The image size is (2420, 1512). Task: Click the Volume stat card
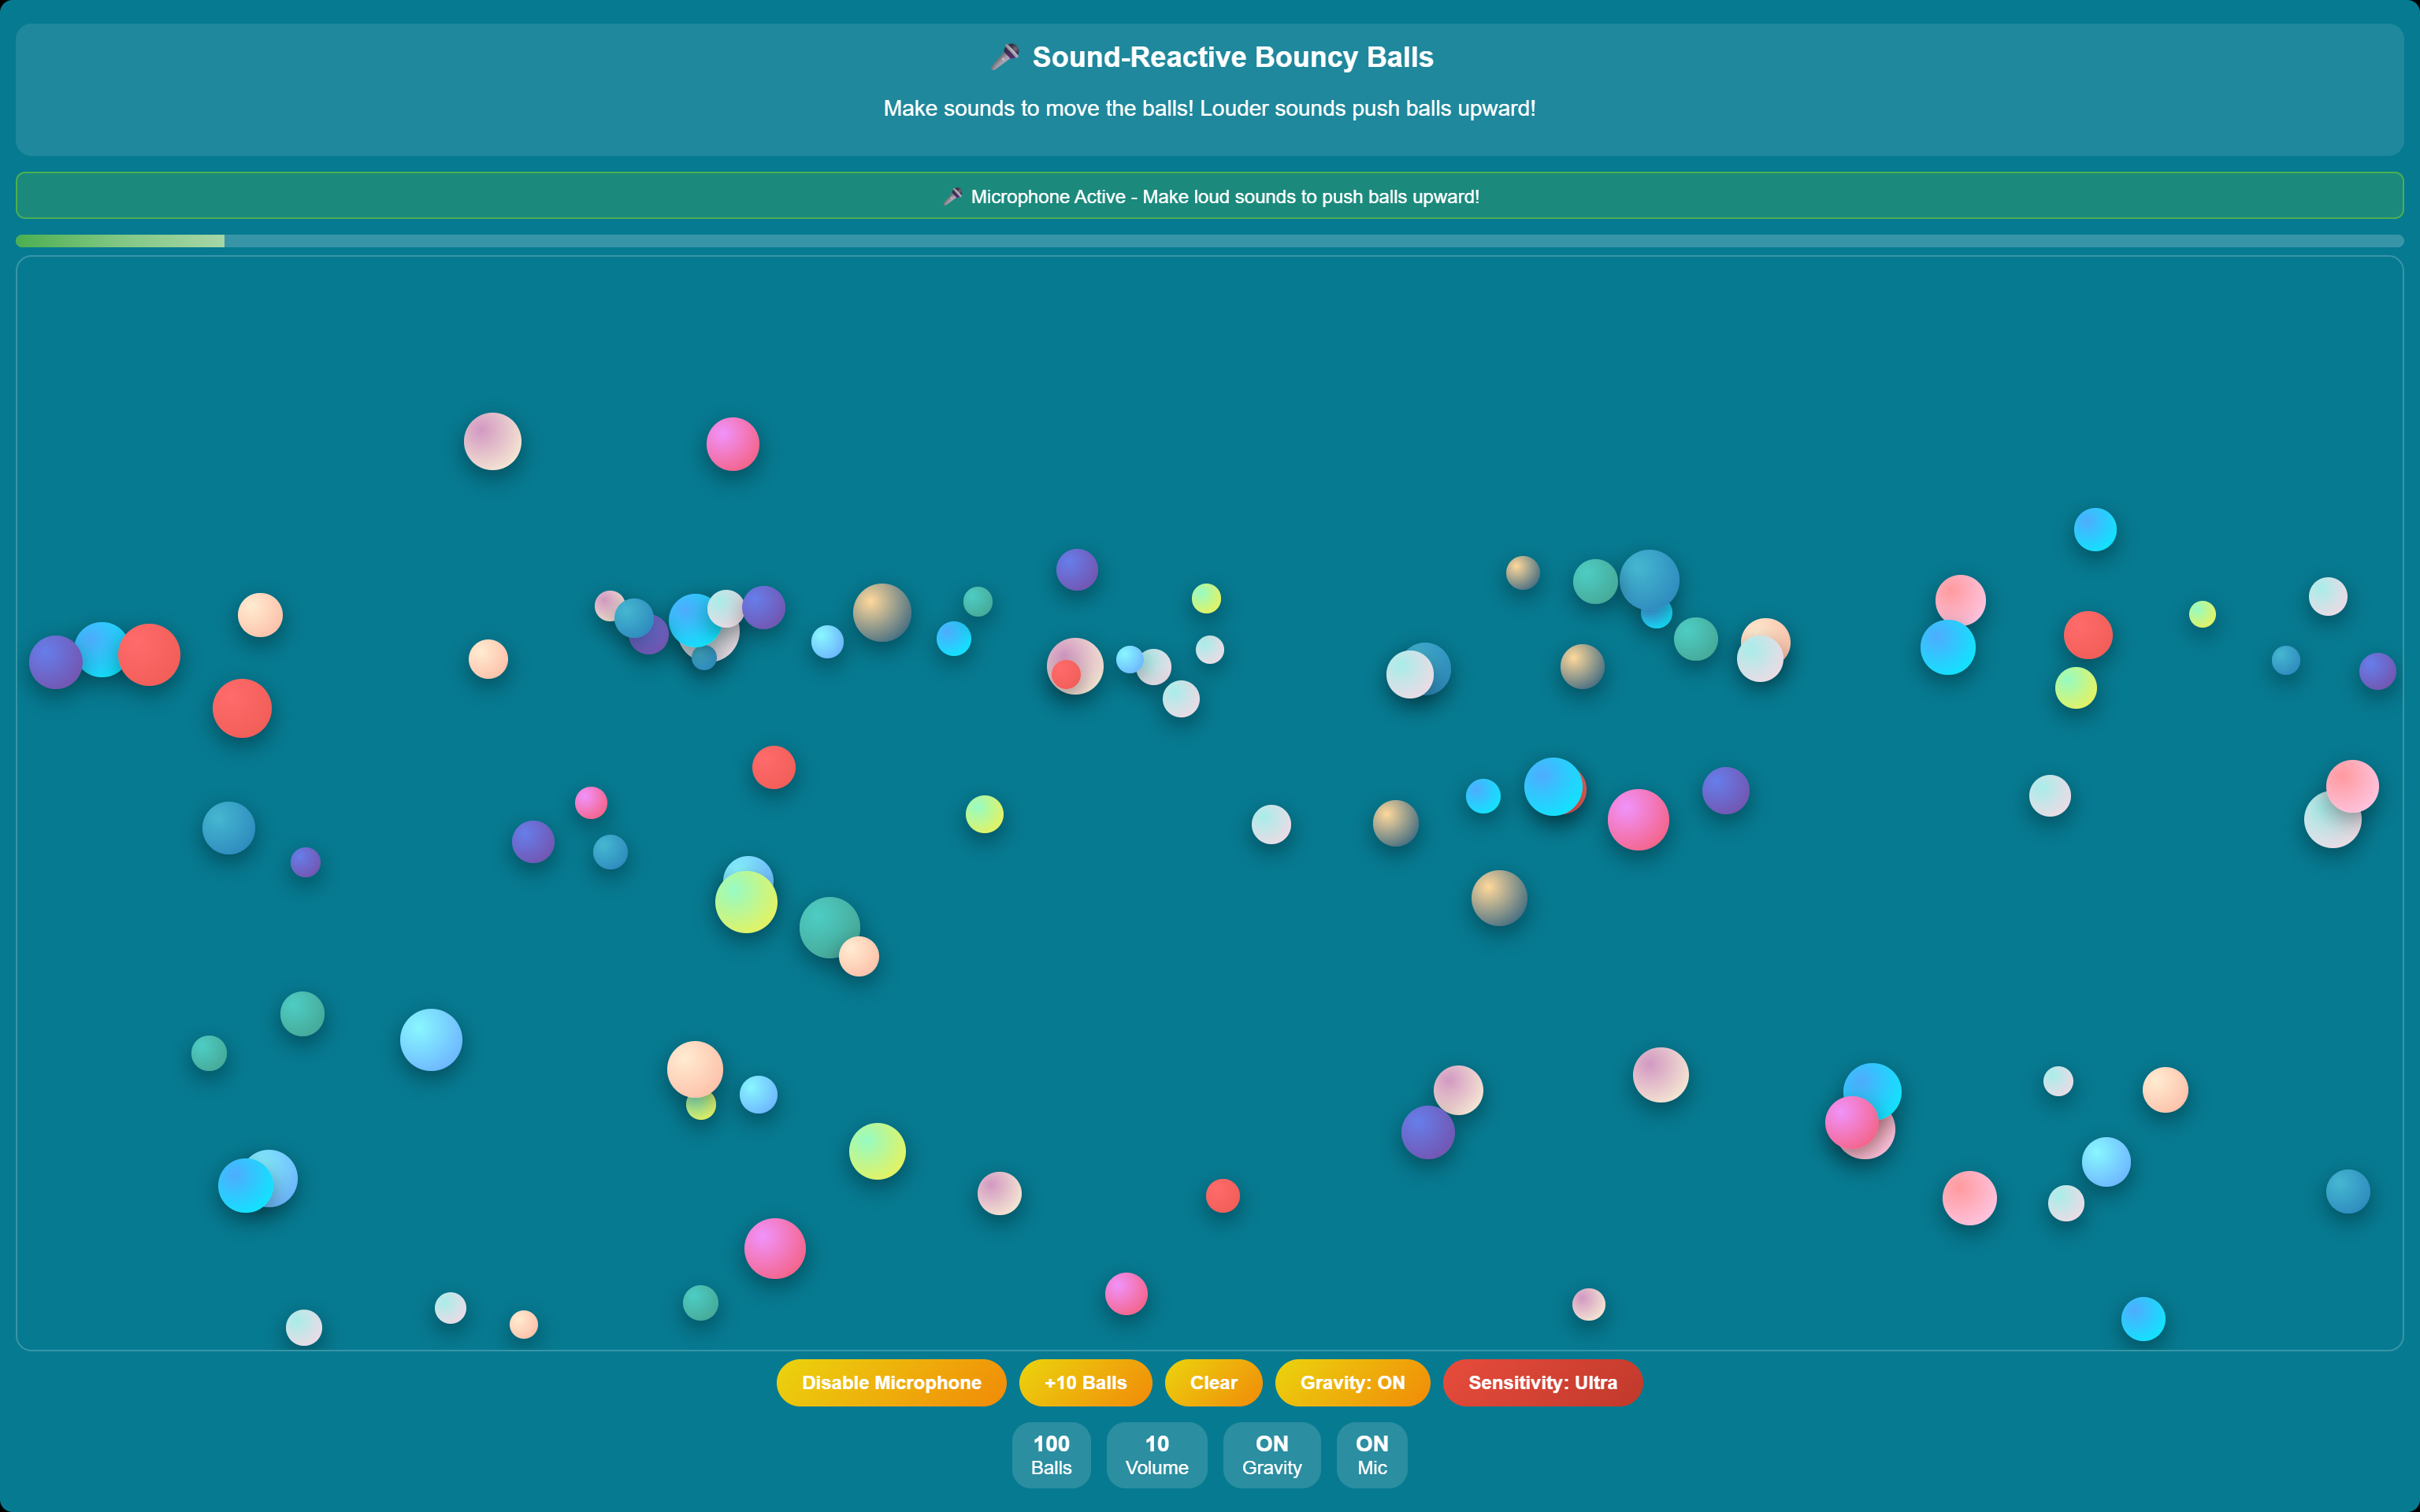point(1156,1454)
